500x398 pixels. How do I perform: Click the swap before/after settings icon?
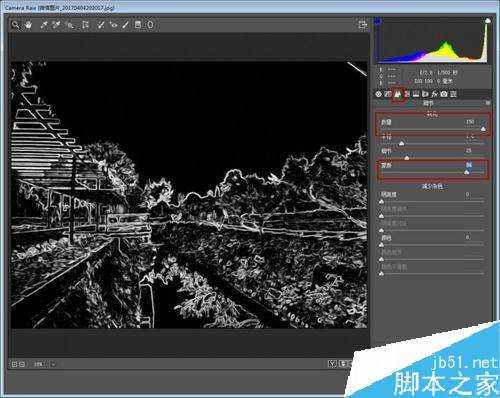tap(343, 364)
